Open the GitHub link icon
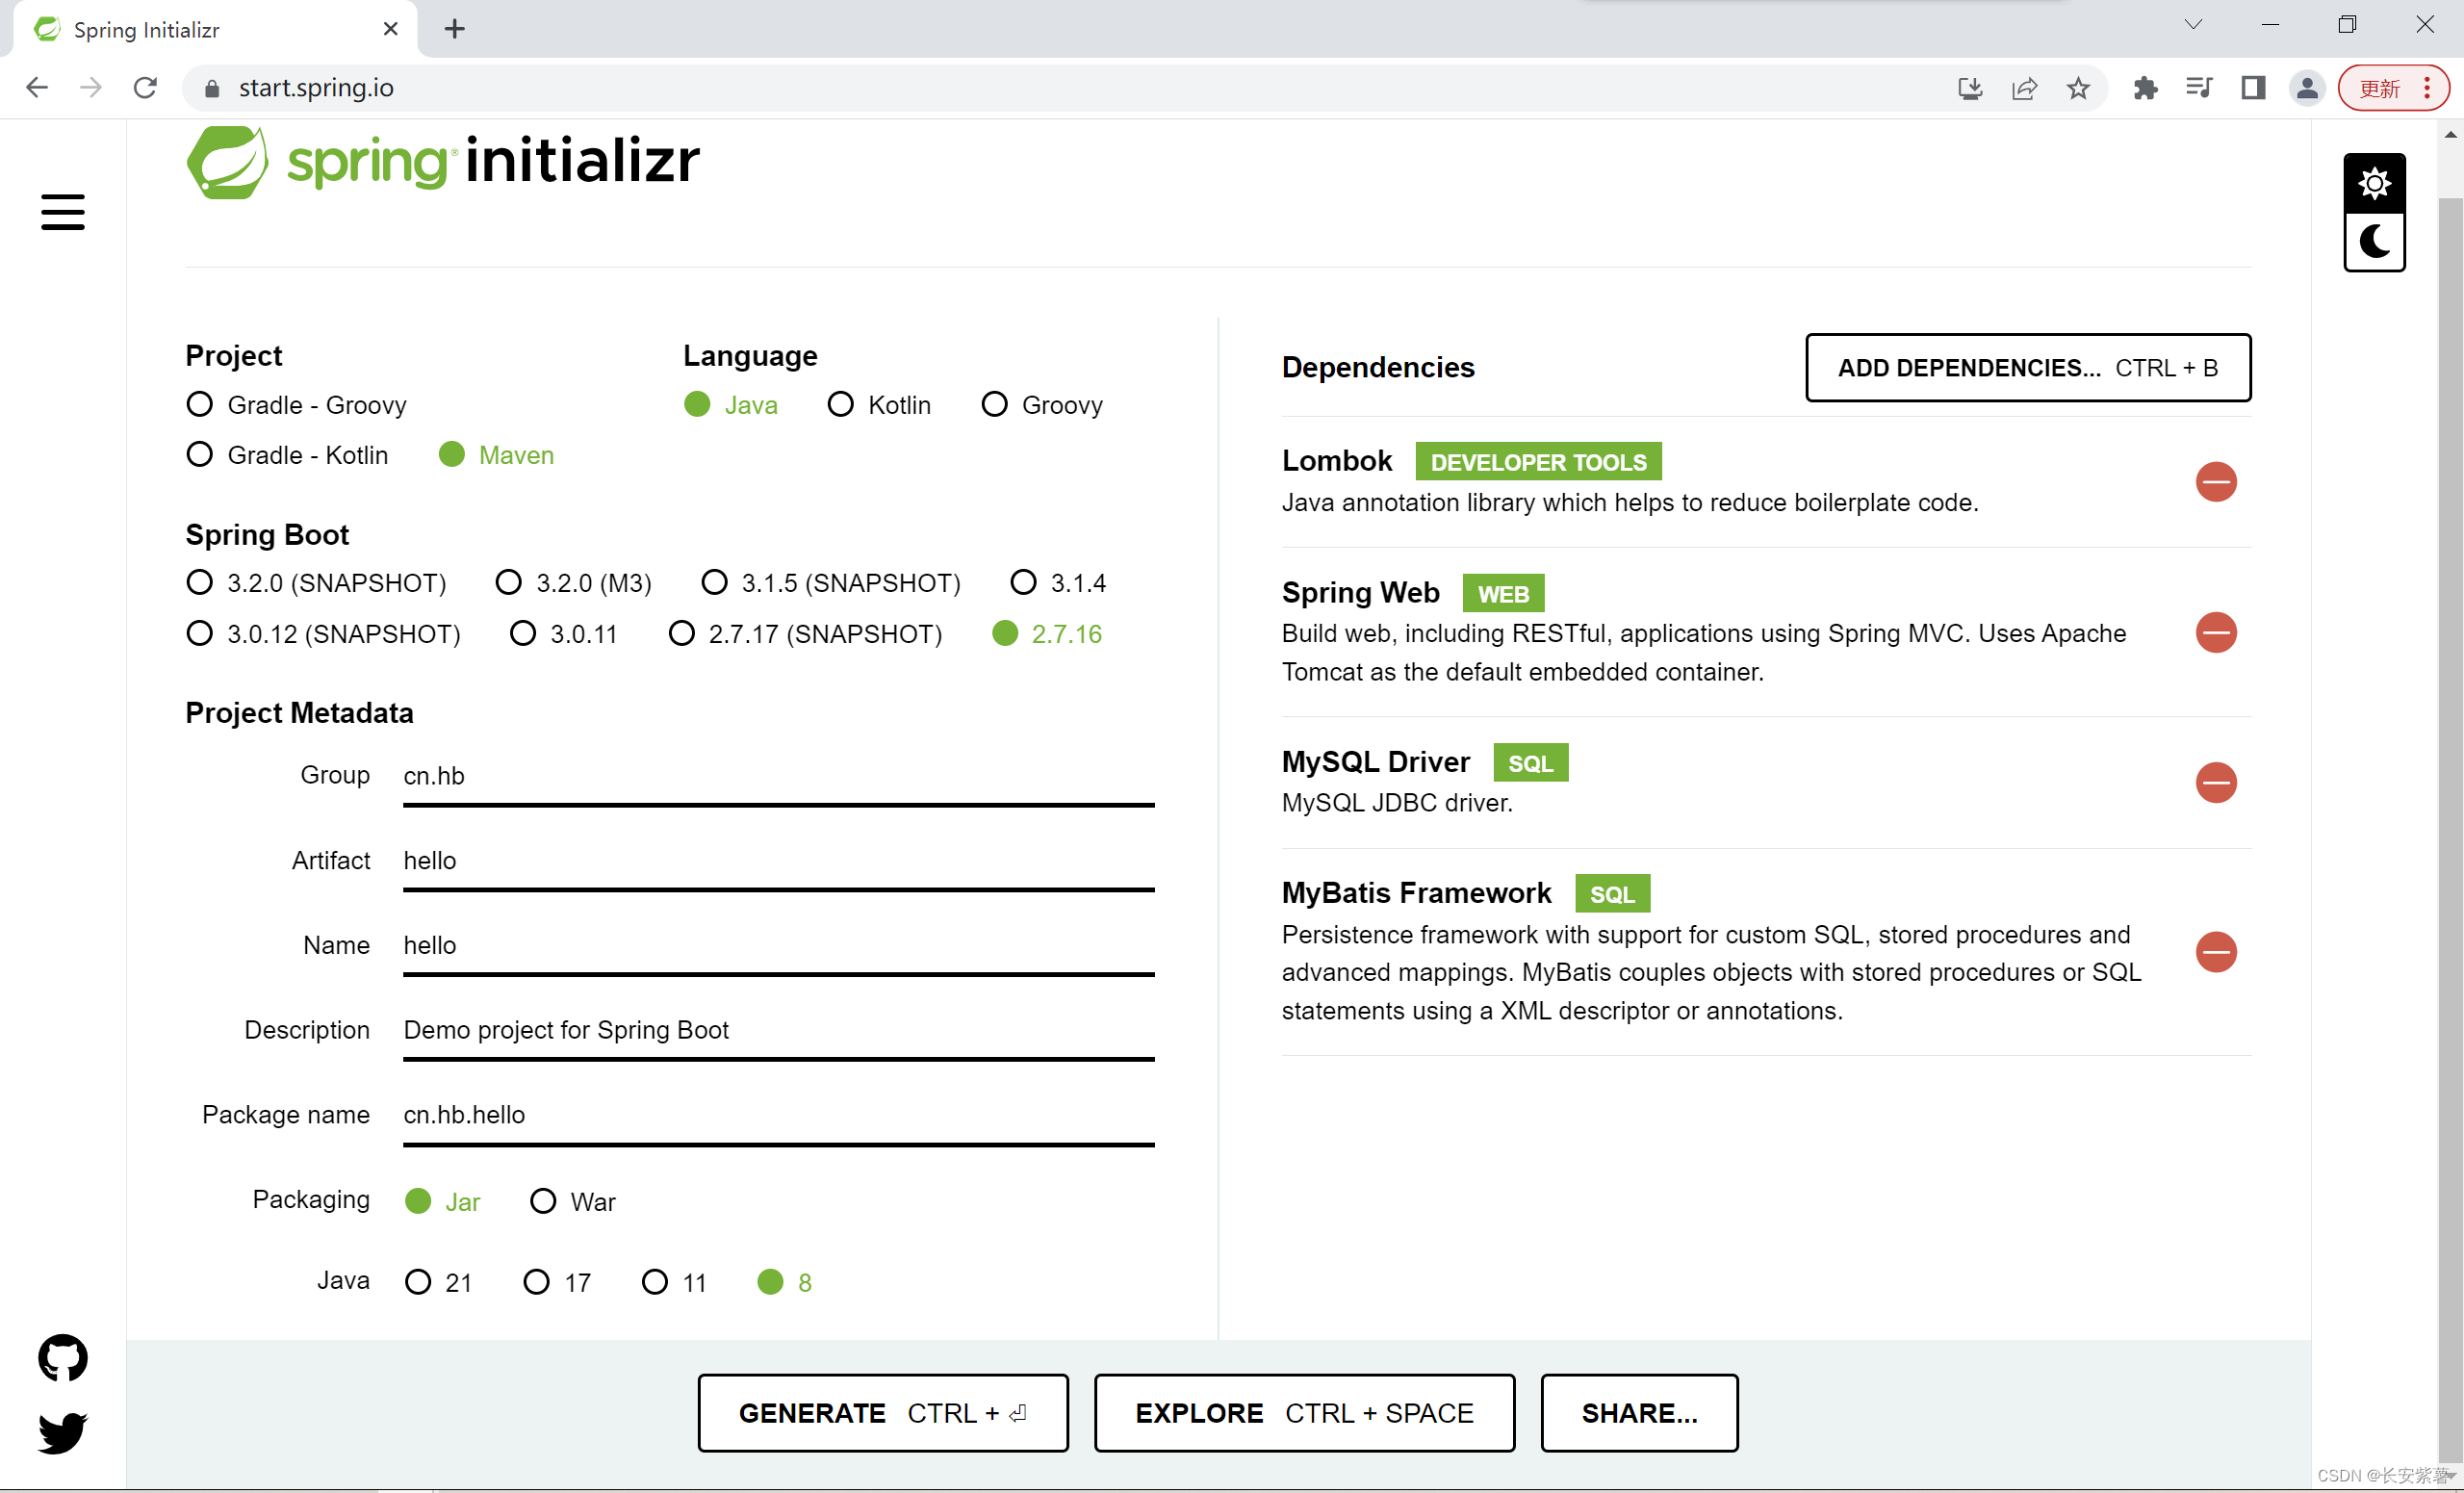The height and width of the screenshot is (1493, 2464). (63, 1358)
